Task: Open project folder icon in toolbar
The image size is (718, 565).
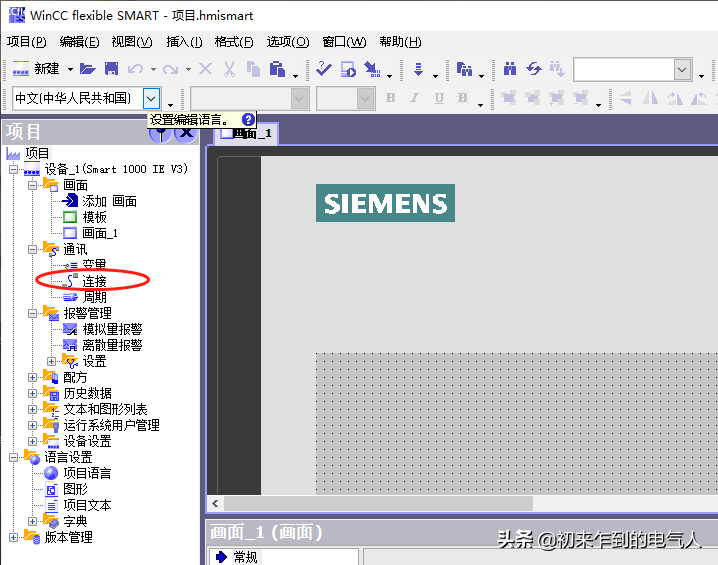Action: click(87, 69)
